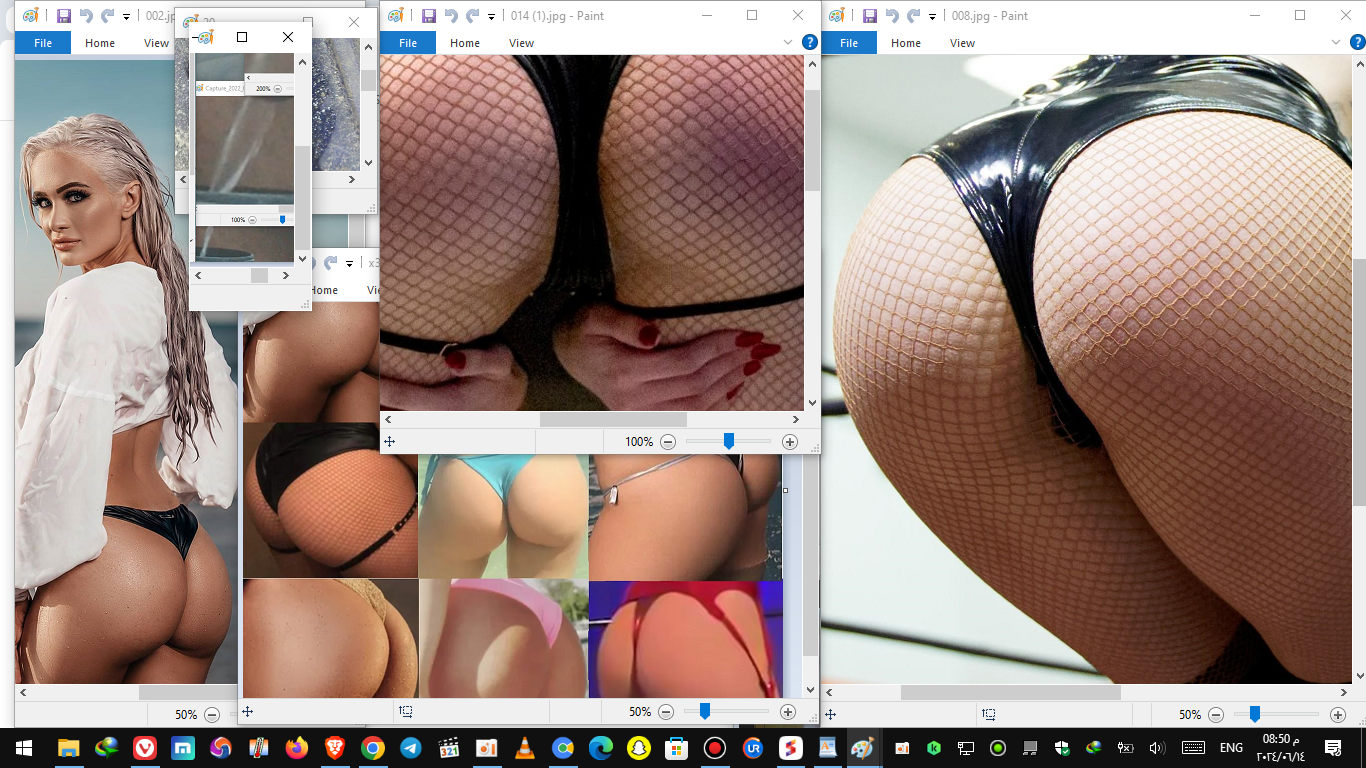The height and width of the screenshot is (768, 1366).
Task: Open Customize Quick Access Toolbar dropdown in 008.jpg window
Action: tap(933, 17)
